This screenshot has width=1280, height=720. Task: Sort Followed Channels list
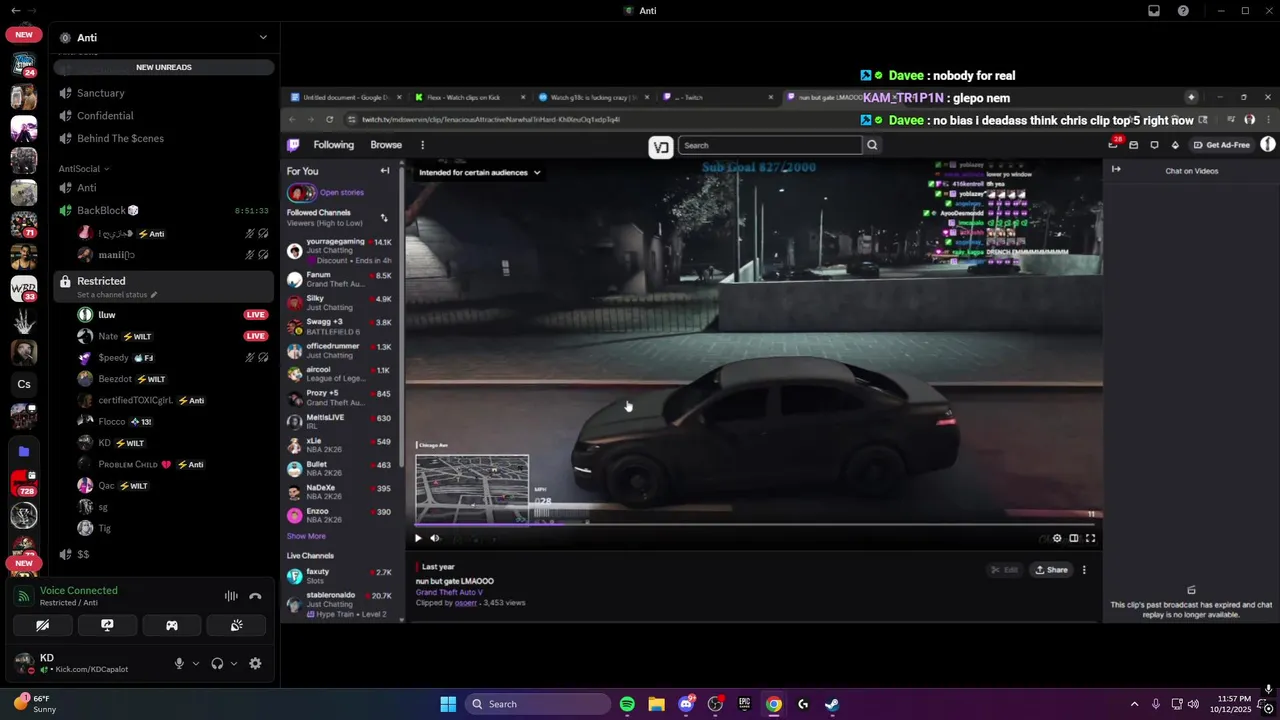tap(384, 217)
